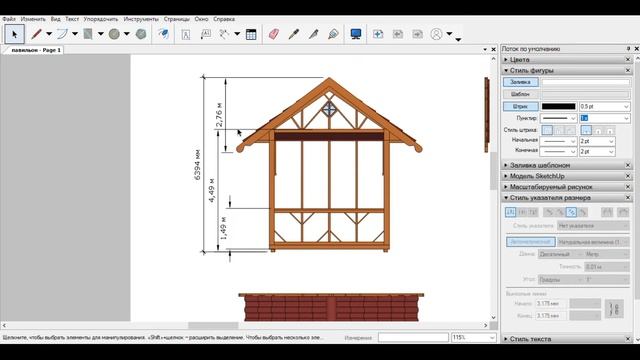Select the павильон - Page 1 tab
Image resolution: width=640 pixels, height=360 pixels.
[36, 50]
